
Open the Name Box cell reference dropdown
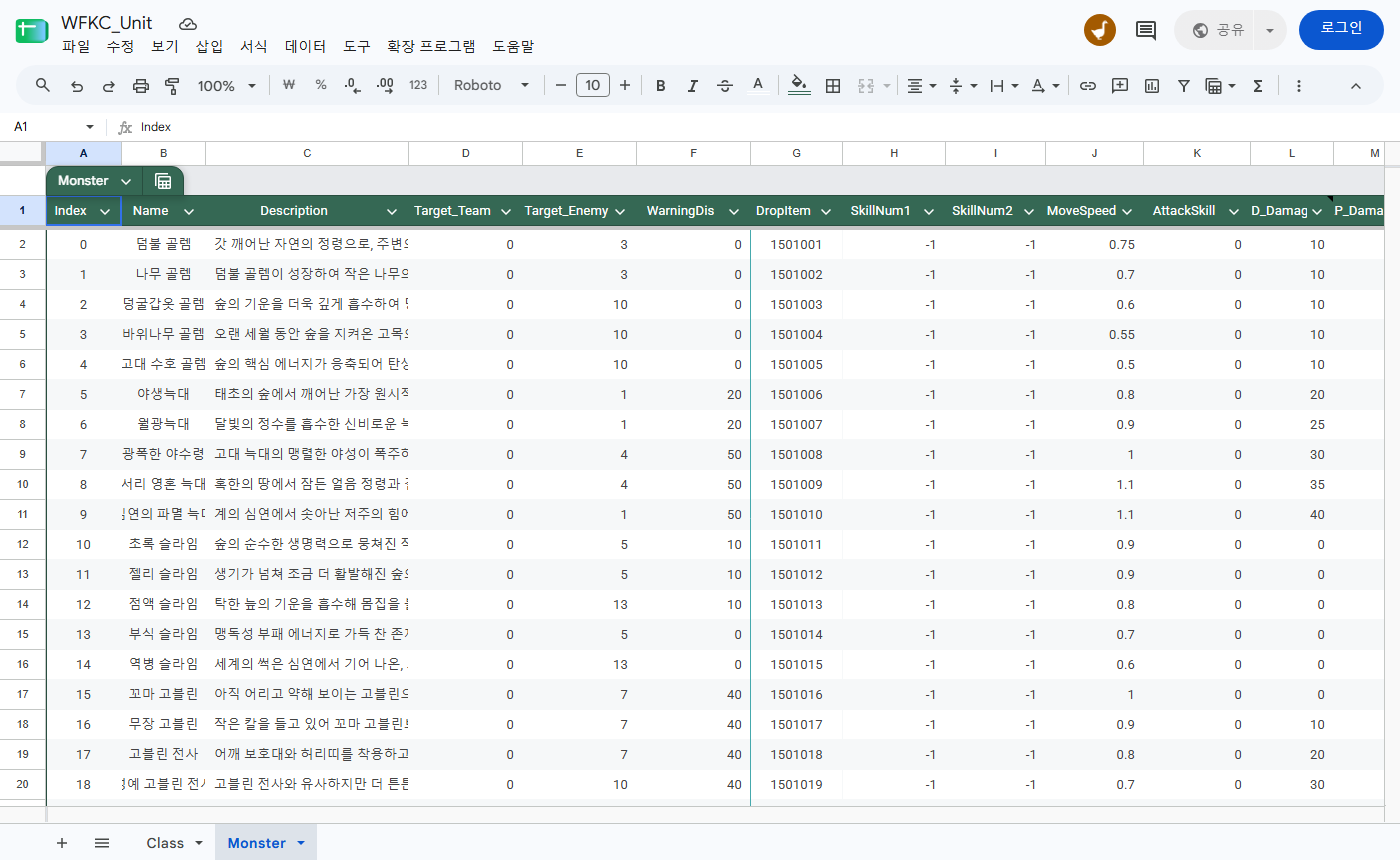click(90, 127)
